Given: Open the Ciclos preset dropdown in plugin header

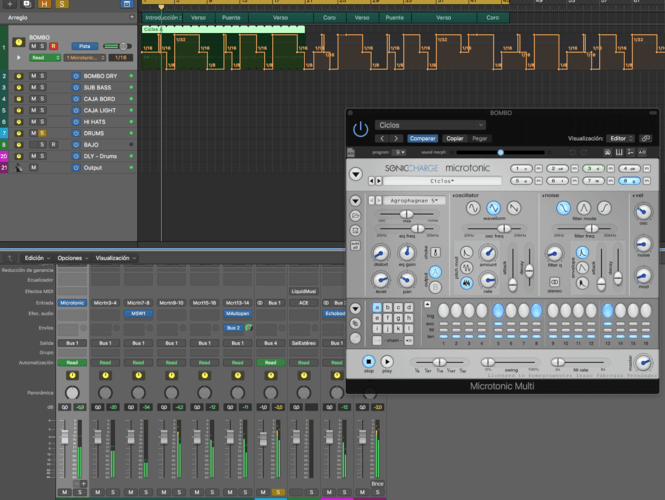Looking at the screenshot, I should tap(430, 125).
